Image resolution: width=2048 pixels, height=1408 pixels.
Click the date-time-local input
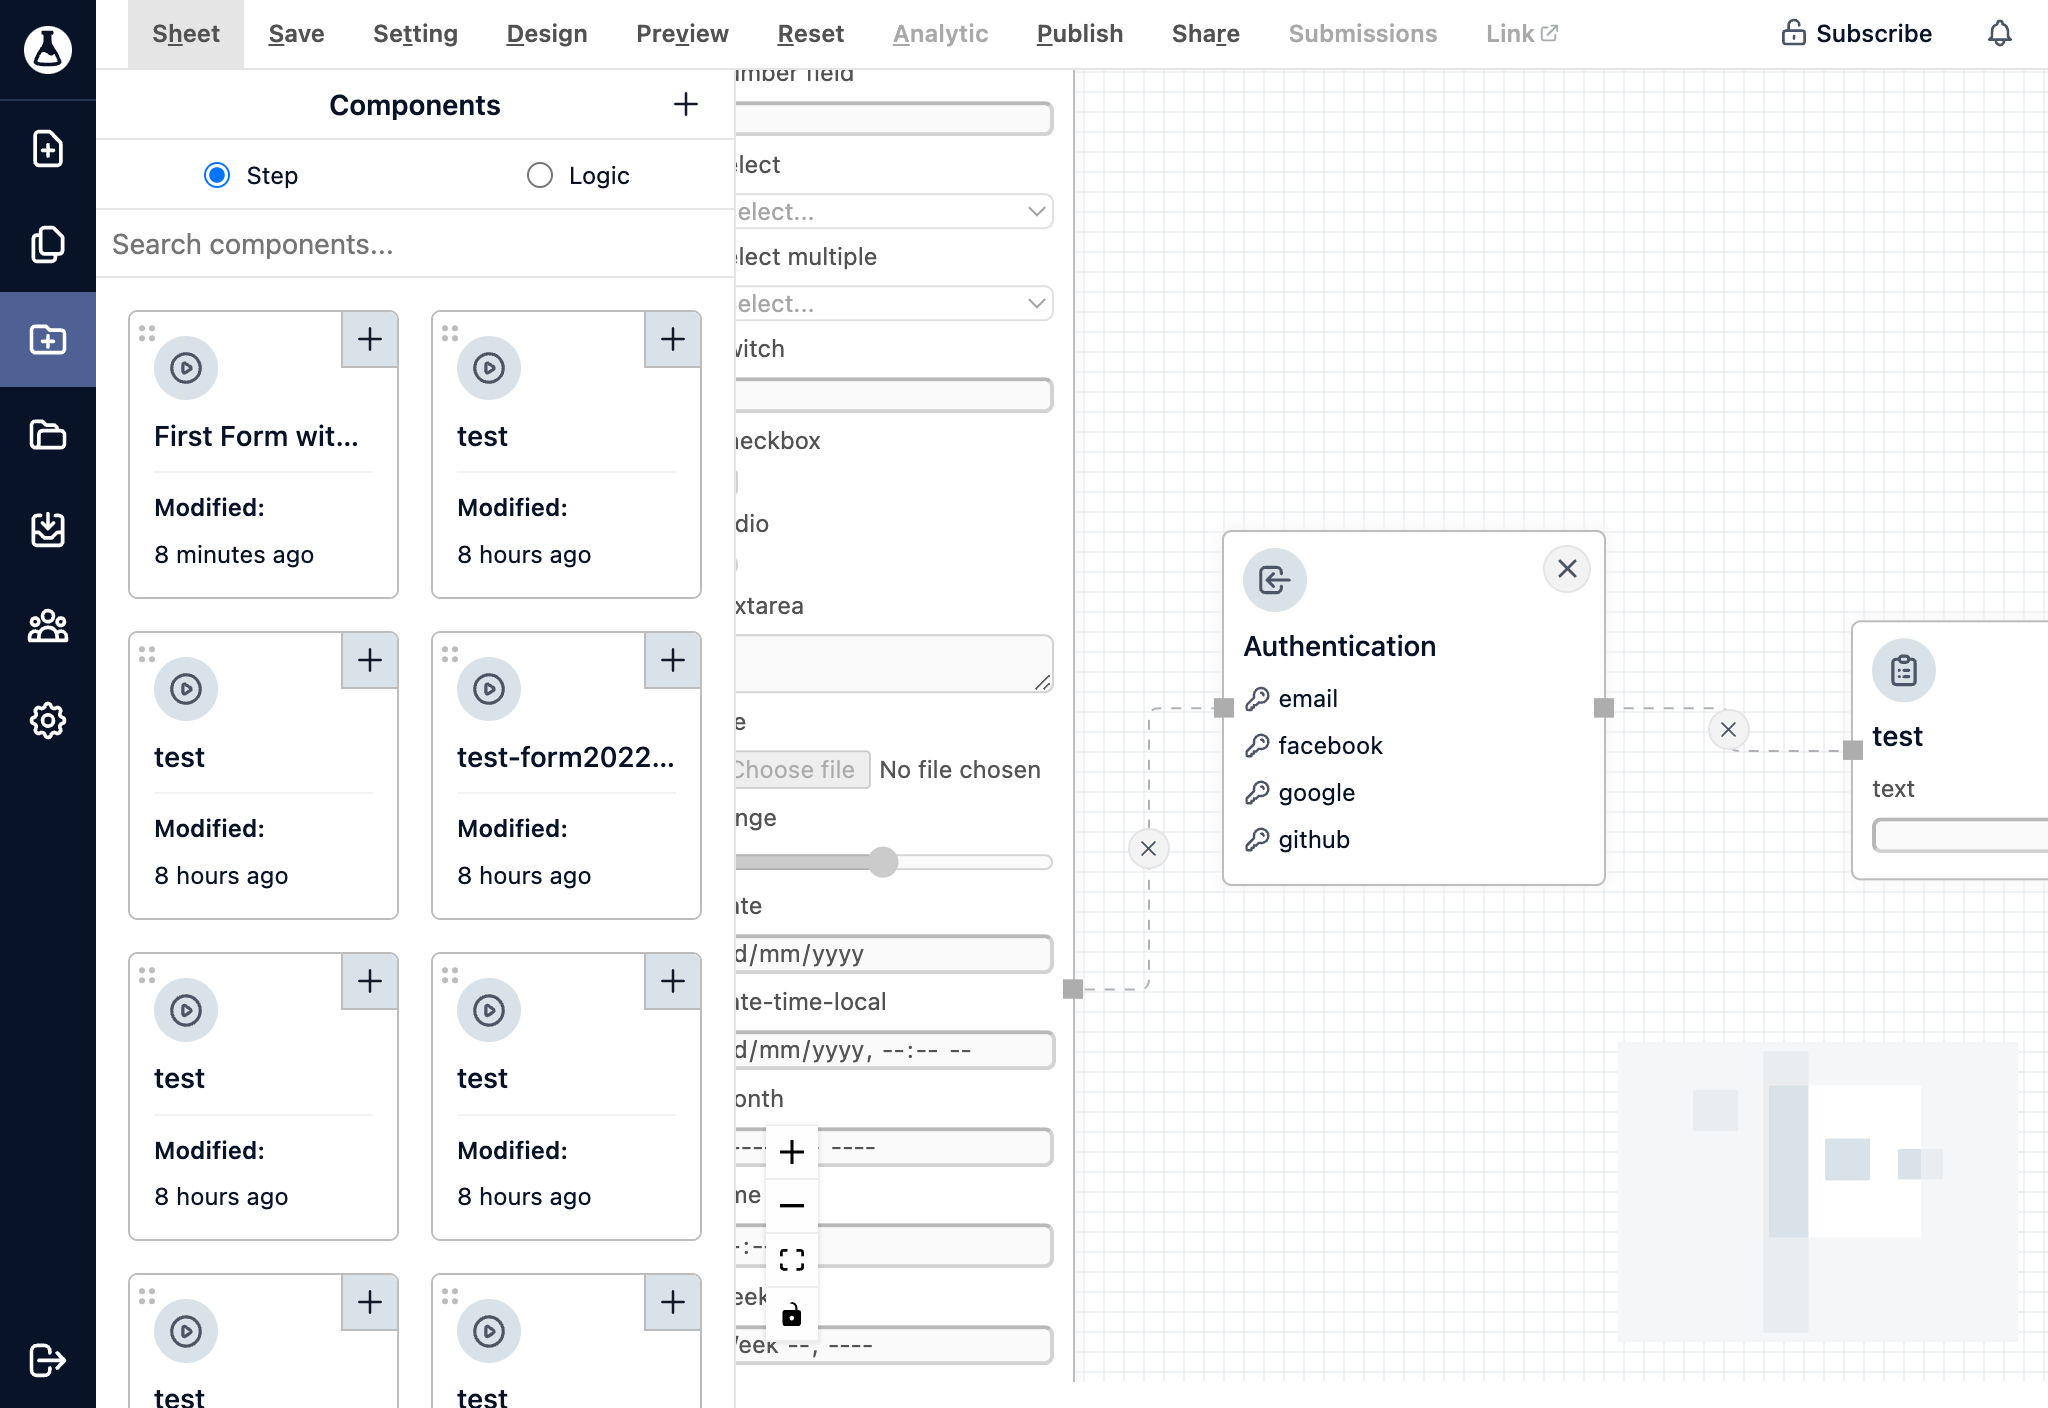(894, 1050)
